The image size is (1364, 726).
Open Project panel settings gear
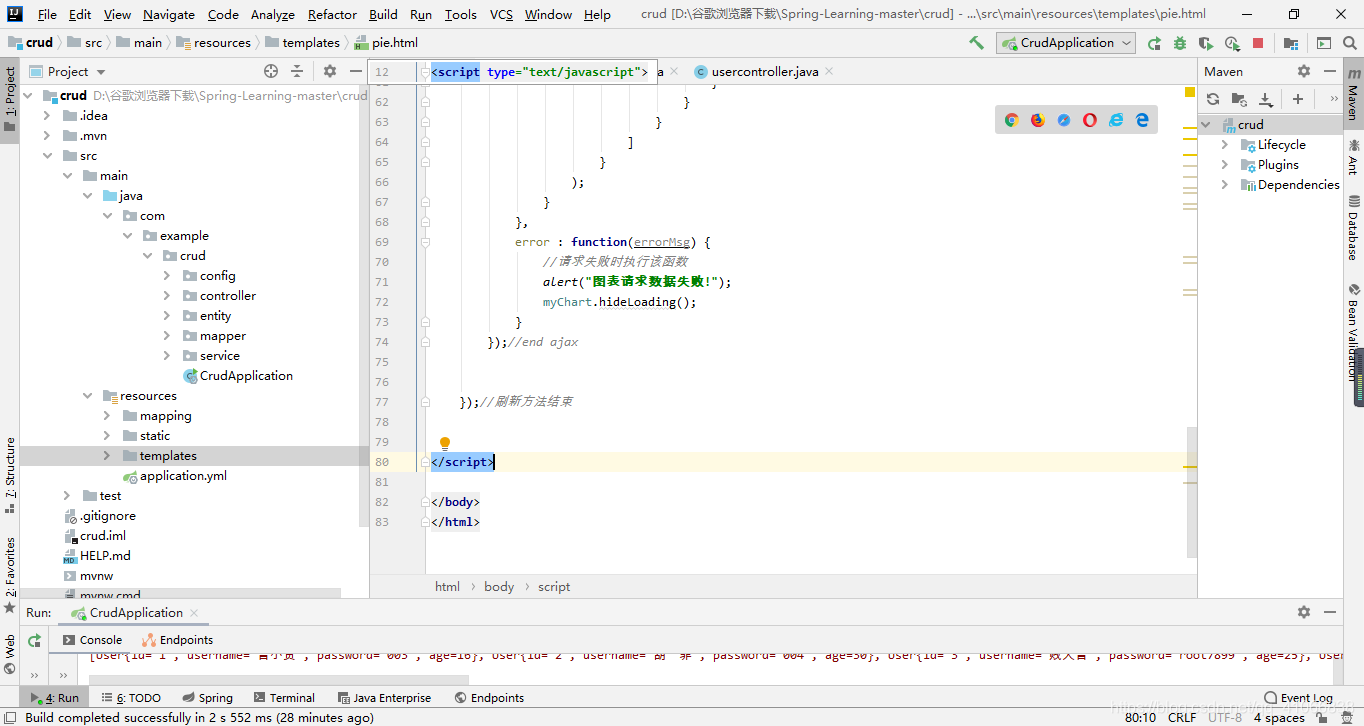pos(330,71)
